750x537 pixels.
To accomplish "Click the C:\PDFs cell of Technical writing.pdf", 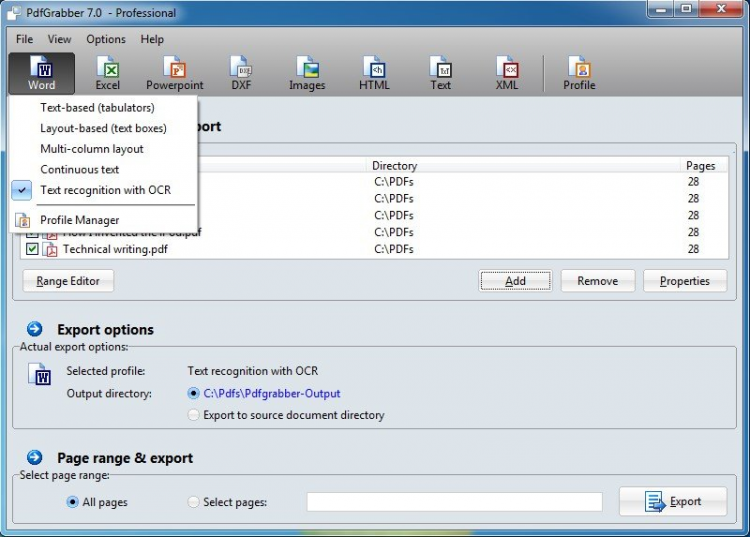I will (x=394, y=249).
